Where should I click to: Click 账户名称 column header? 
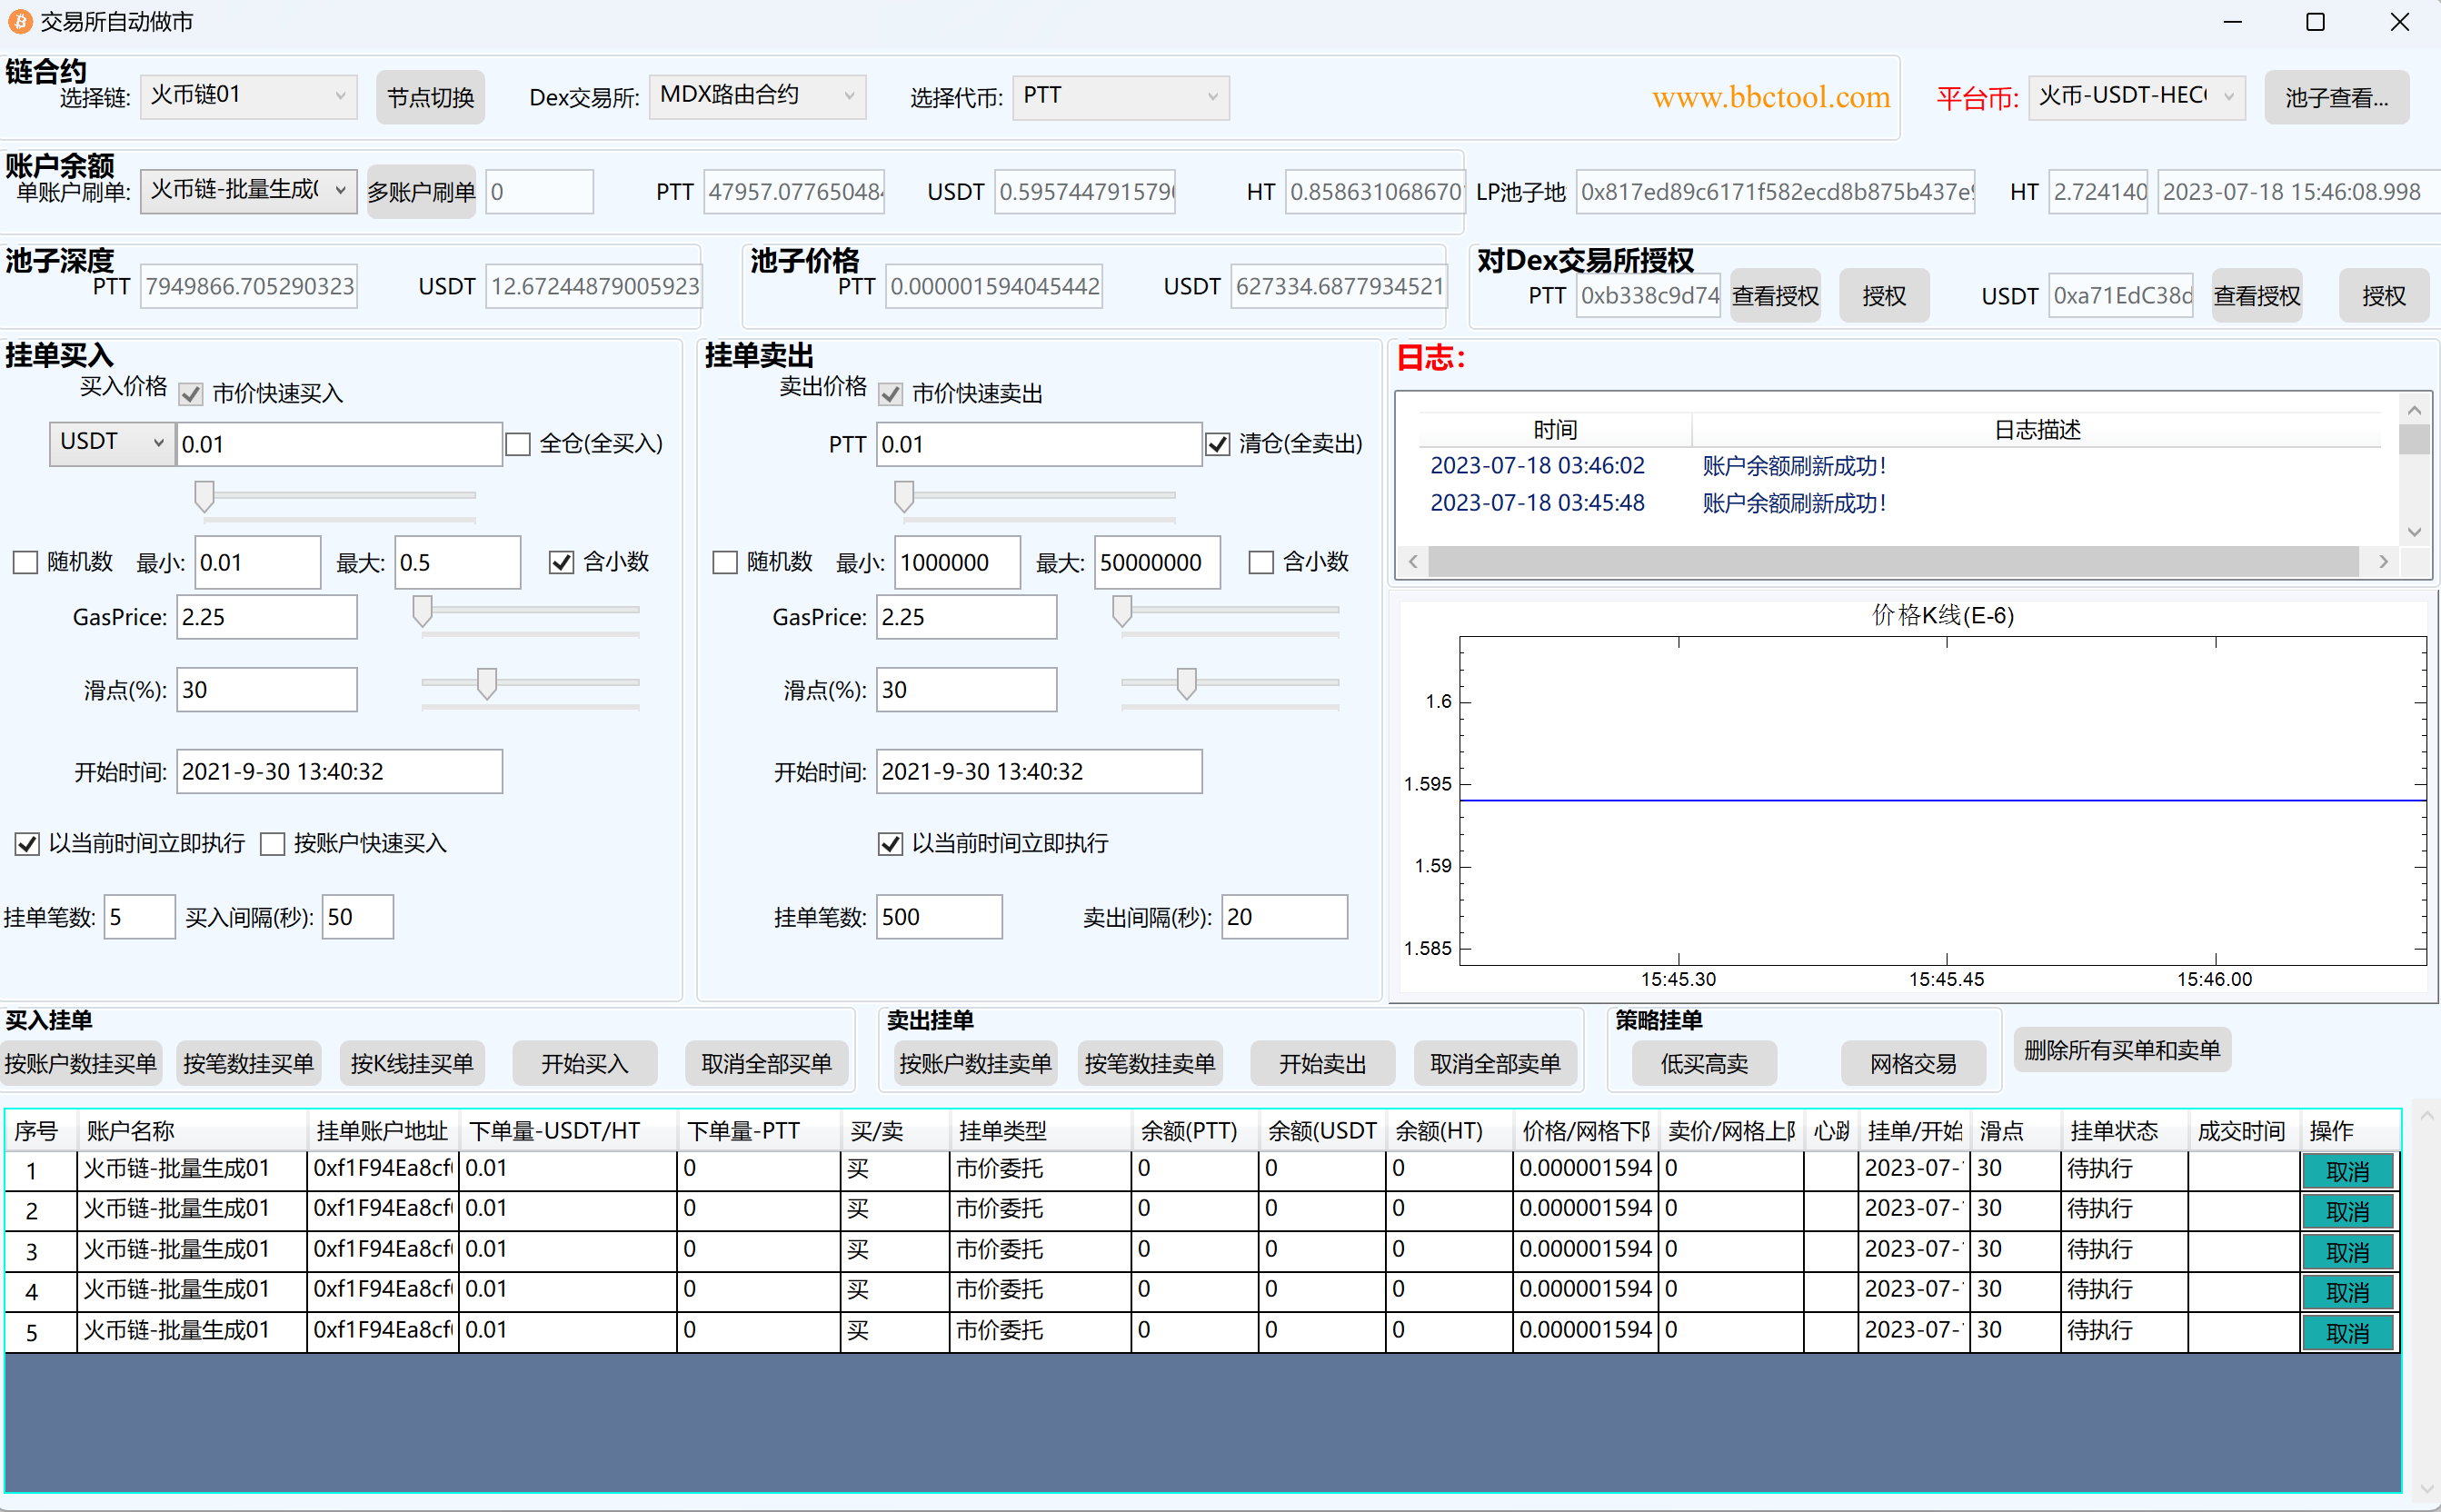point(130,1131)
